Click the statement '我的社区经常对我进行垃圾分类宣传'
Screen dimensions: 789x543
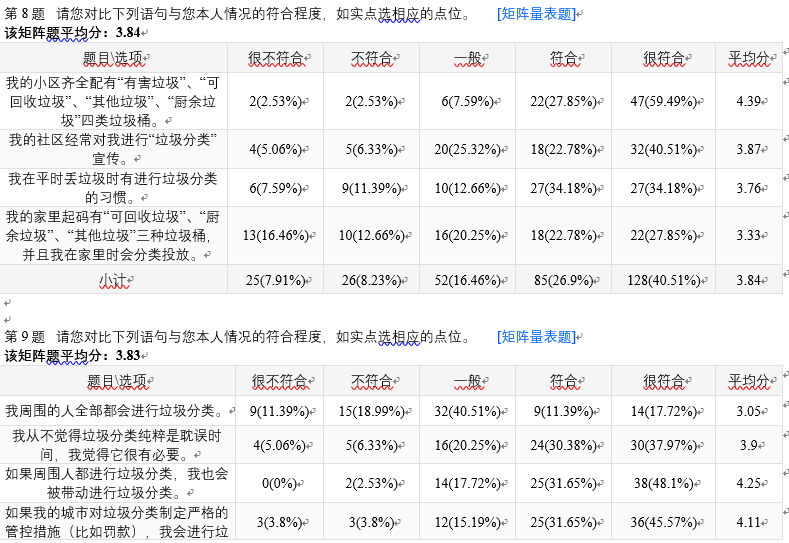tap(113, 149)
